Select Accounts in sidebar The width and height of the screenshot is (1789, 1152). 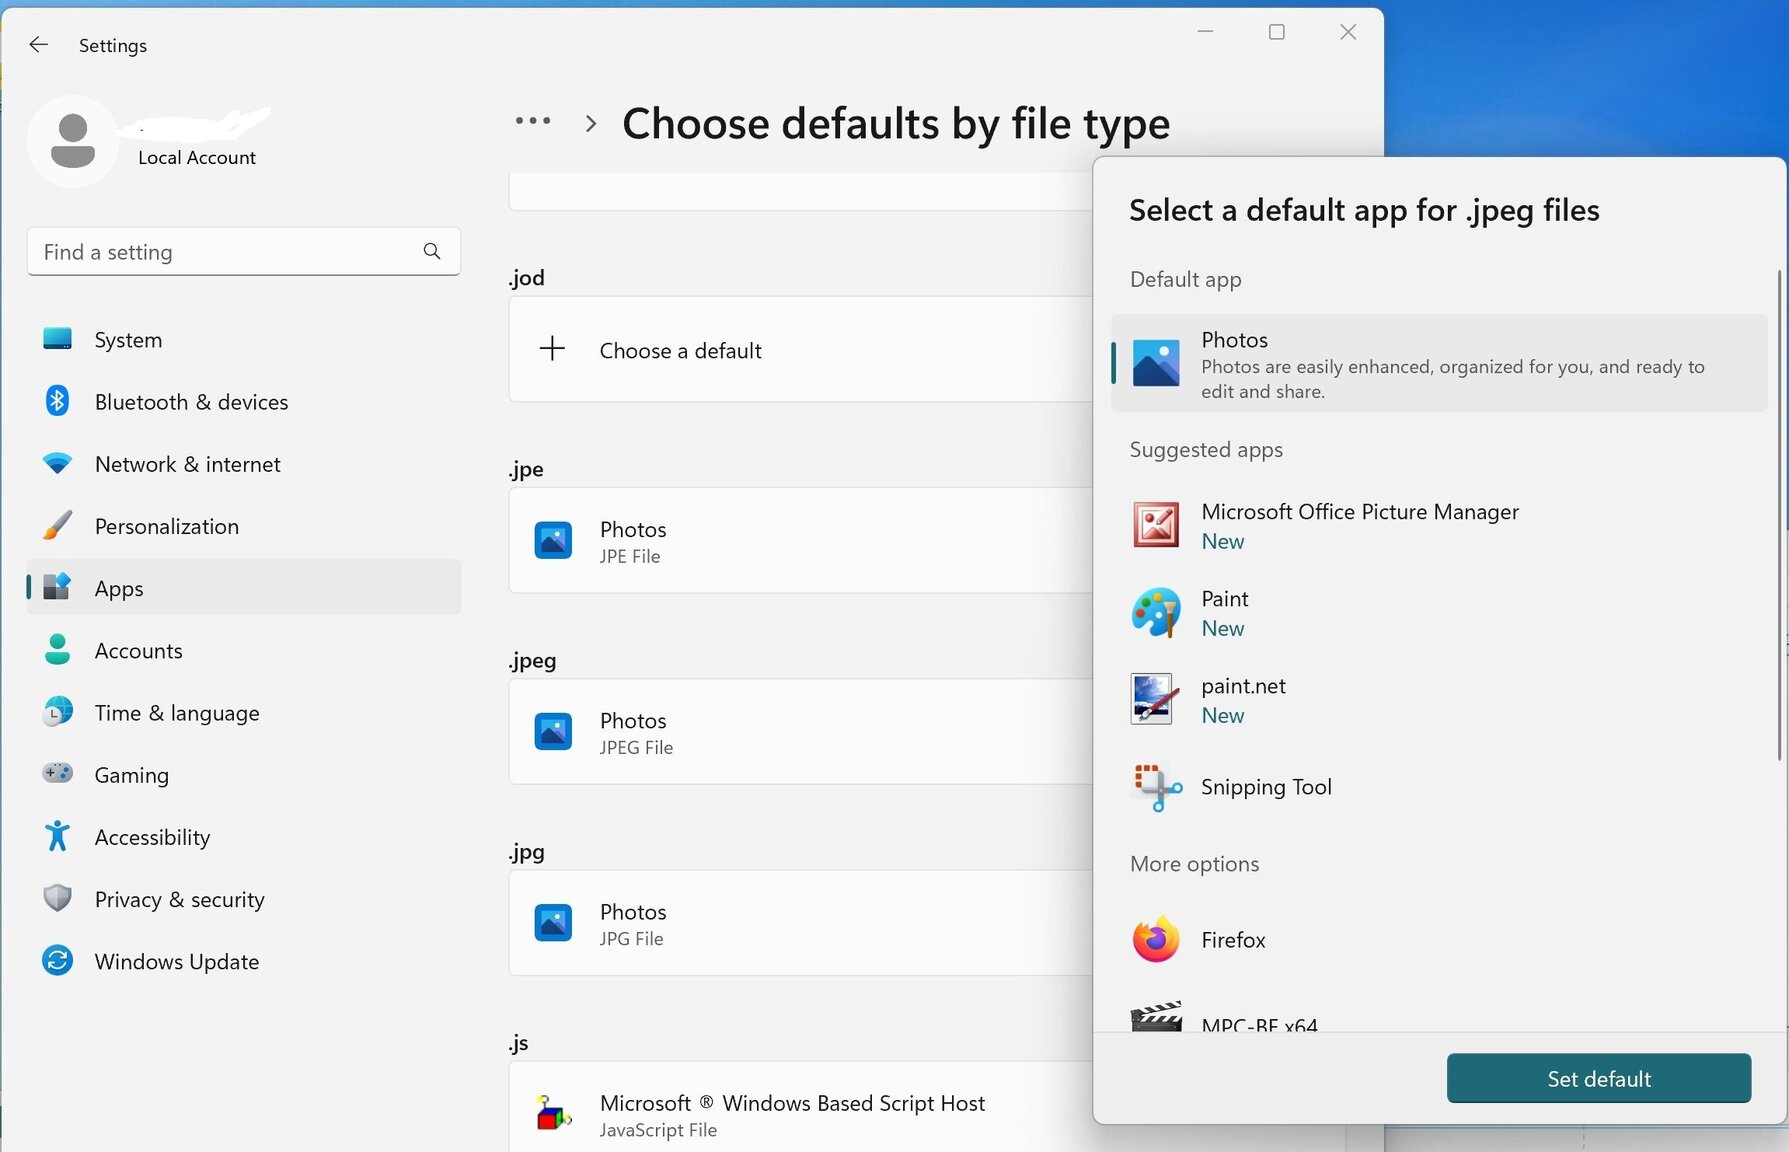click(x=244, y=650)
